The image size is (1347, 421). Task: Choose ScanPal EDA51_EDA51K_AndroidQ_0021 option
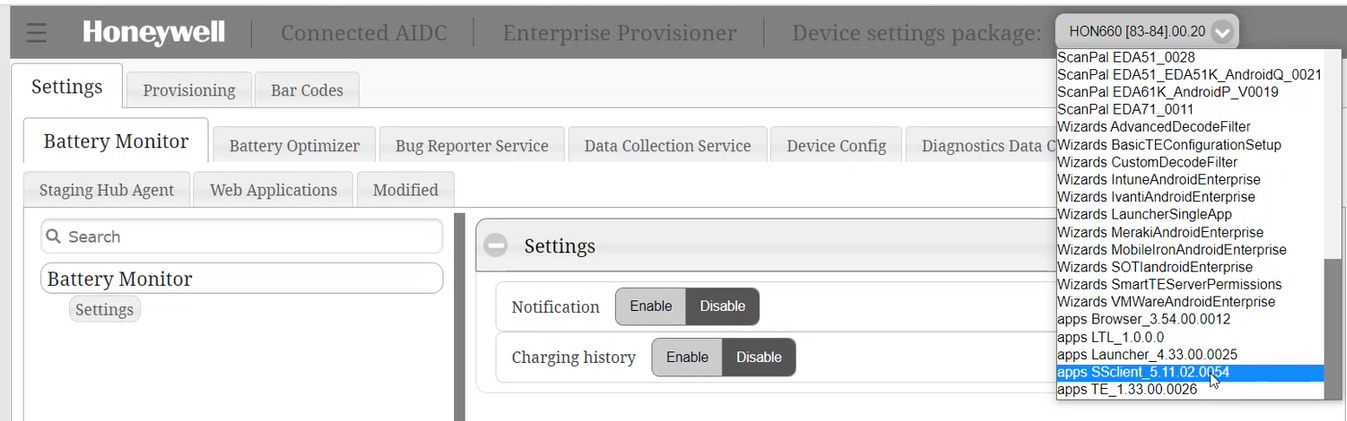[1190, 74]
